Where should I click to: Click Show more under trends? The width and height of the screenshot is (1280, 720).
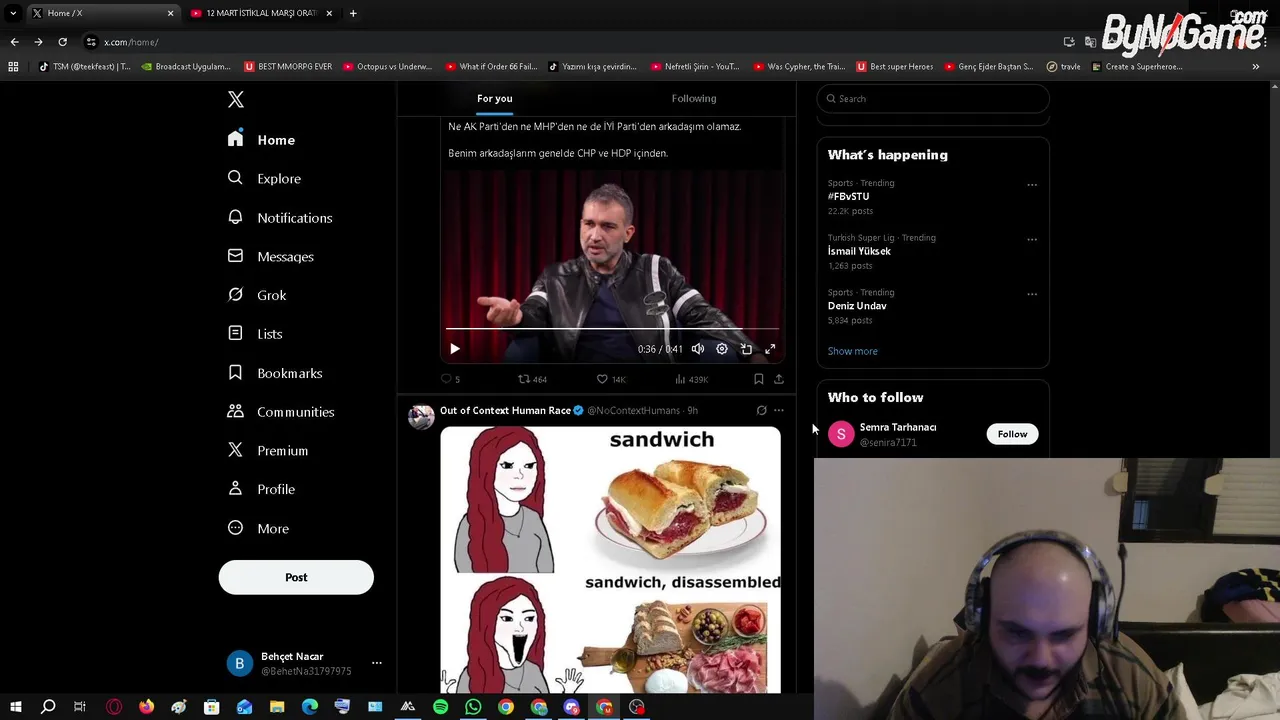853,351
